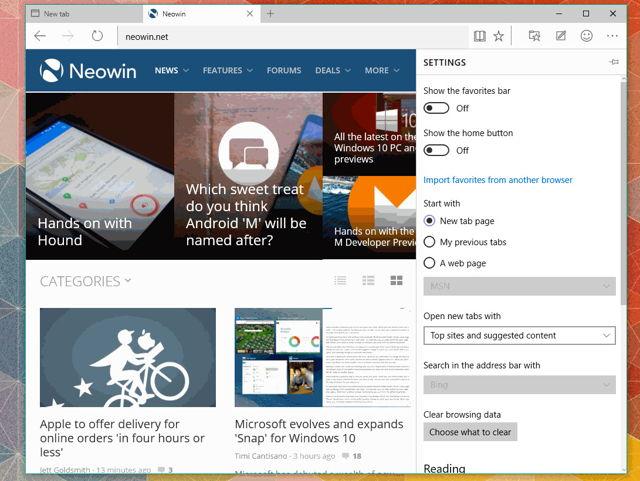Open the Hub favorites panel icon
The image size is (640, 481).
point(534,36)
